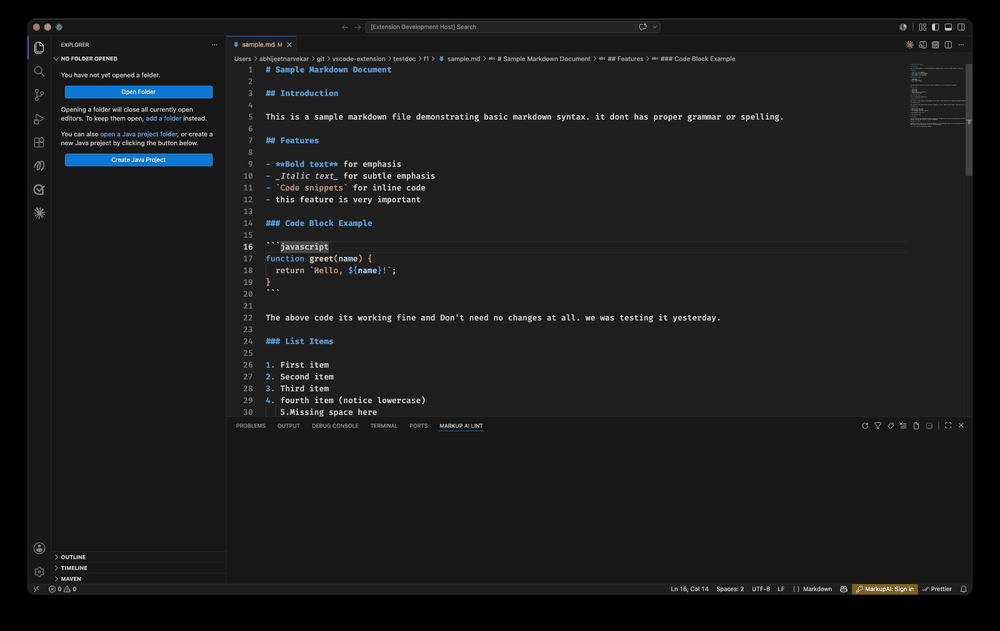
Task: Expand the Timeline section
Action: point(73,568)
